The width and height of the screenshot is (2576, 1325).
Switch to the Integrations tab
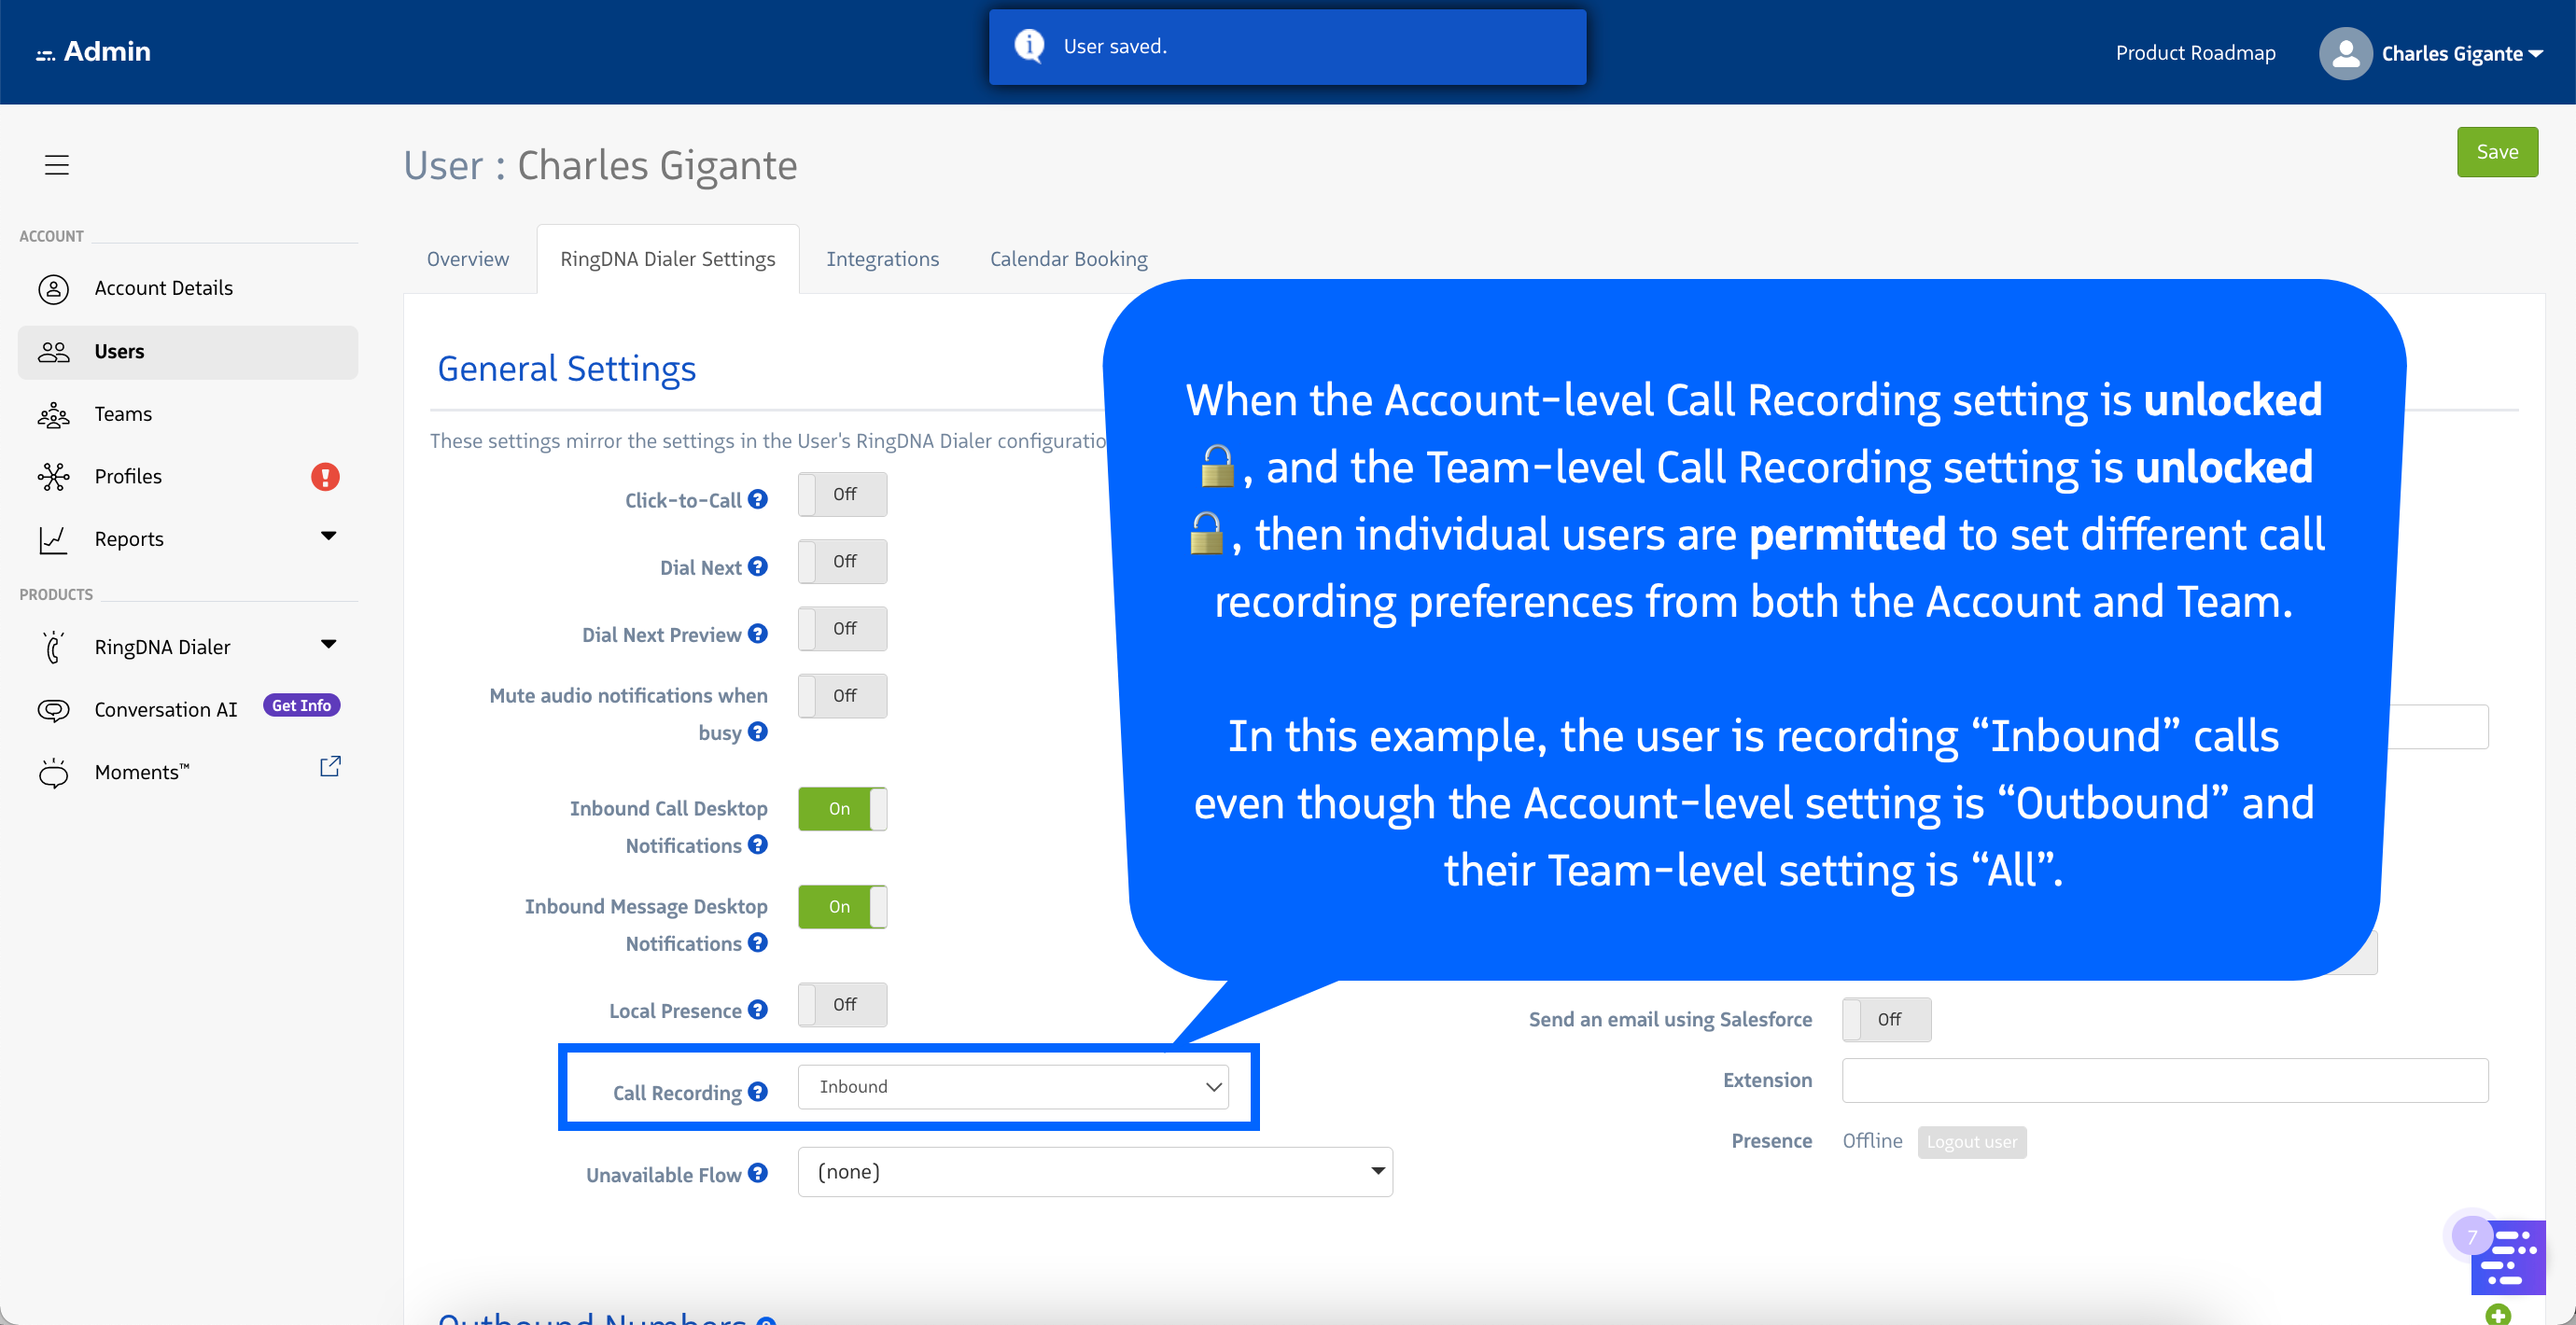click(882, 259)
